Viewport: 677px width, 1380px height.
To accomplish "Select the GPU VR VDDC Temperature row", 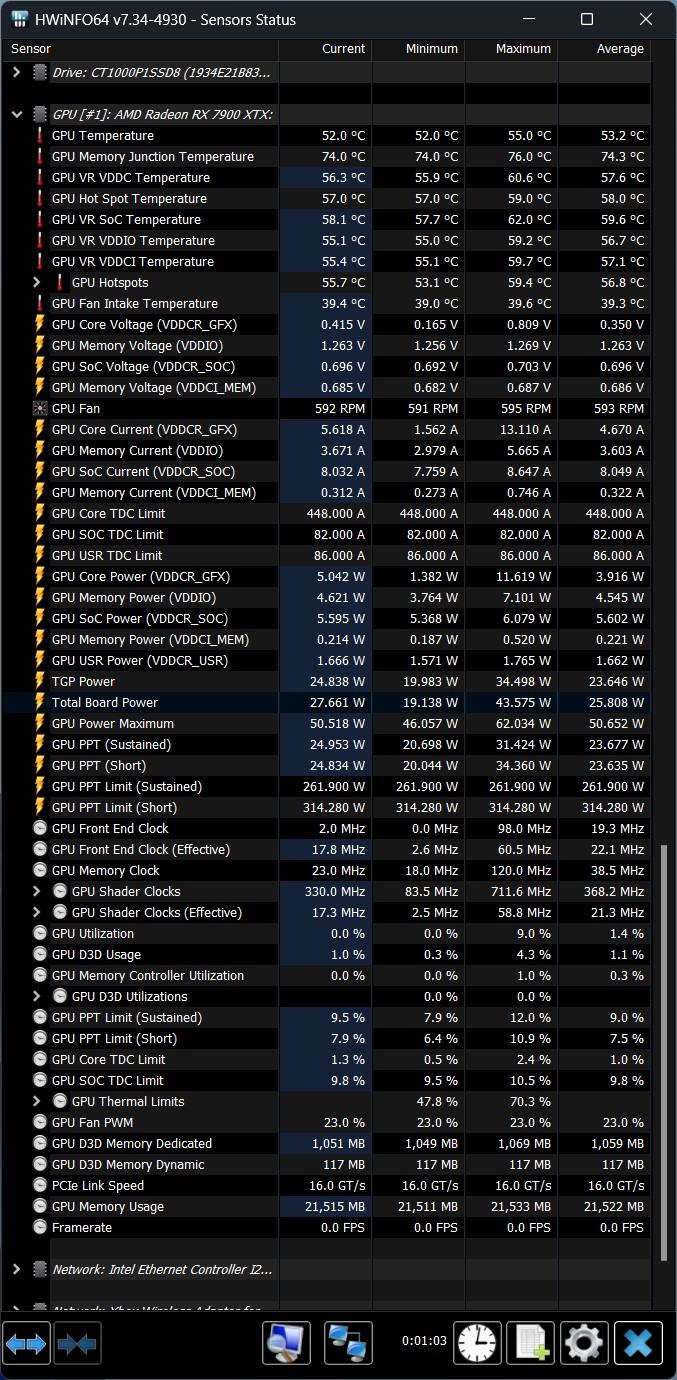I will pyautogui.click(x=326, y=177).
